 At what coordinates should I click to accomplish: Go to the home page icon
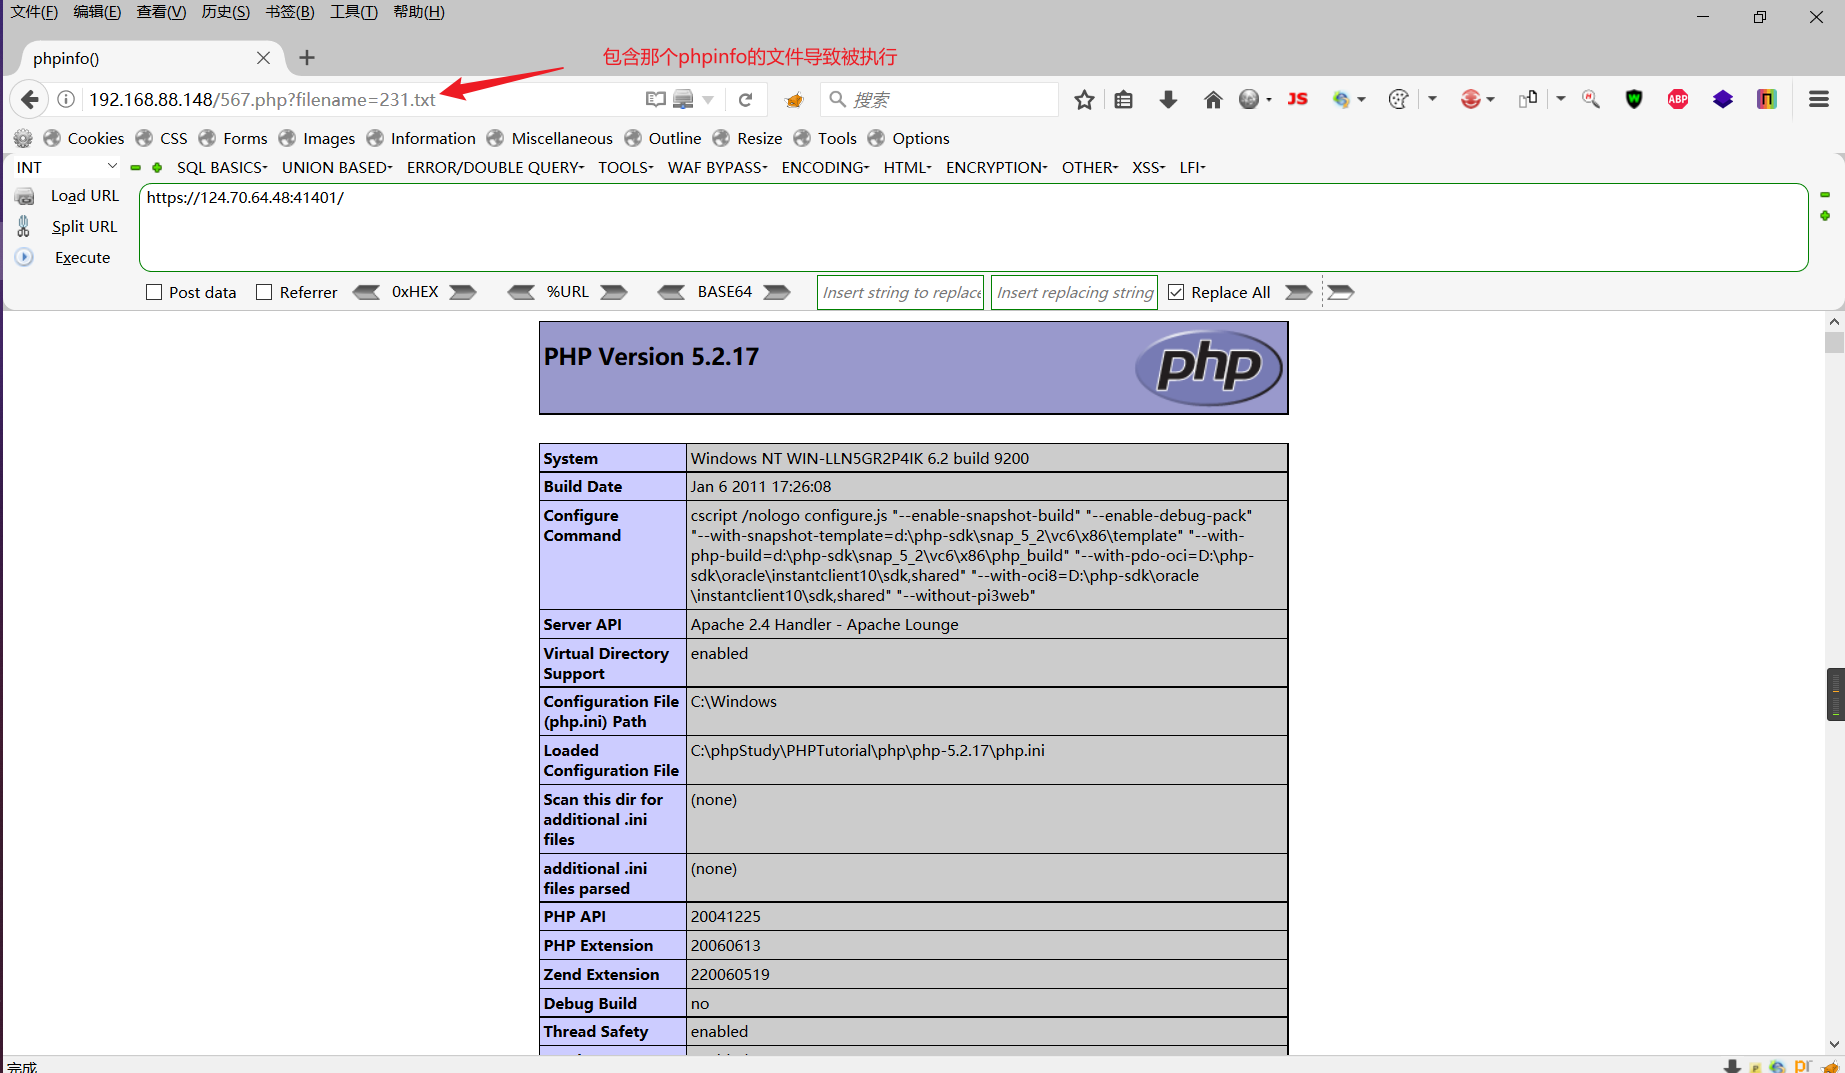[1213, 99]
